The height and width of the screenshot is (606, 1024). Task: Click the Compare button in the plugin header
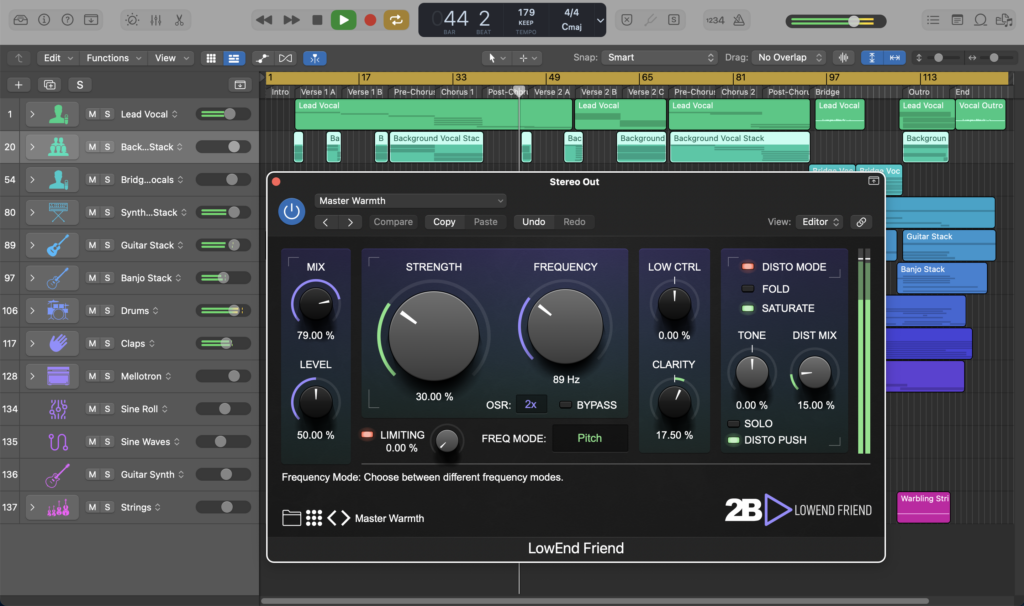pyautogui.click(x=393, y=221)
